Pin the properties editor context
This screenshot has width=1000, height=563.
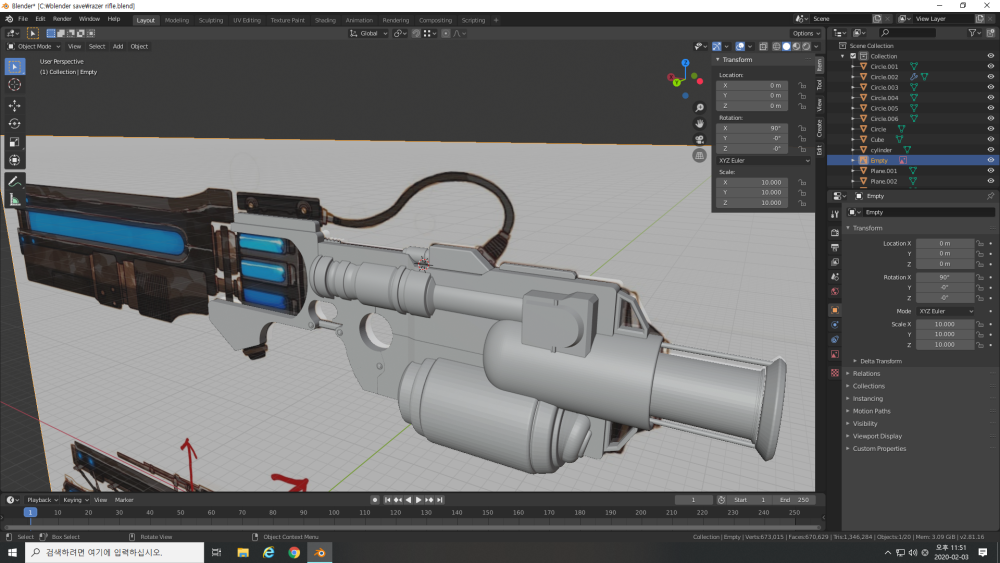[990, 196]
